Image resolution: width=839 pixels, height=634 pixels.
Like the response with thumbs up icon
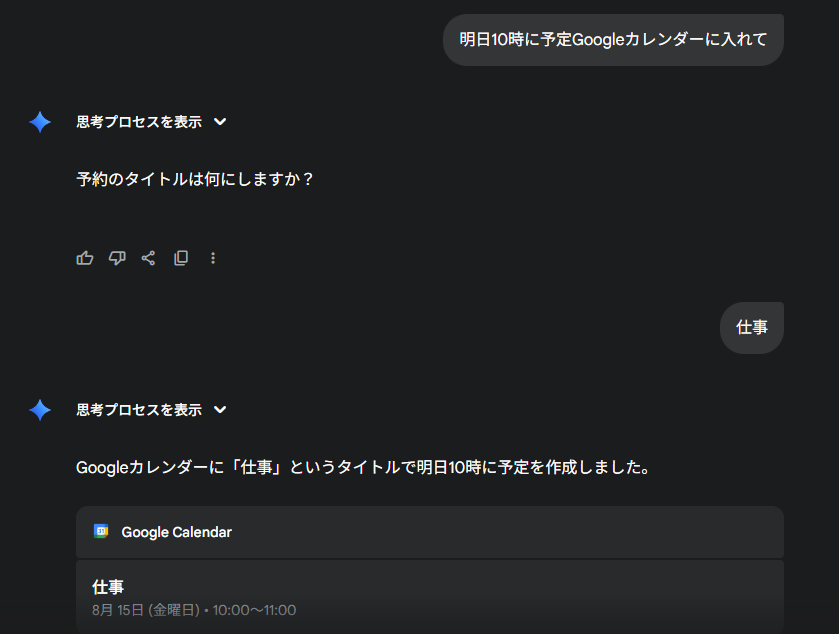pyautogui.click(x=85, y=258)
